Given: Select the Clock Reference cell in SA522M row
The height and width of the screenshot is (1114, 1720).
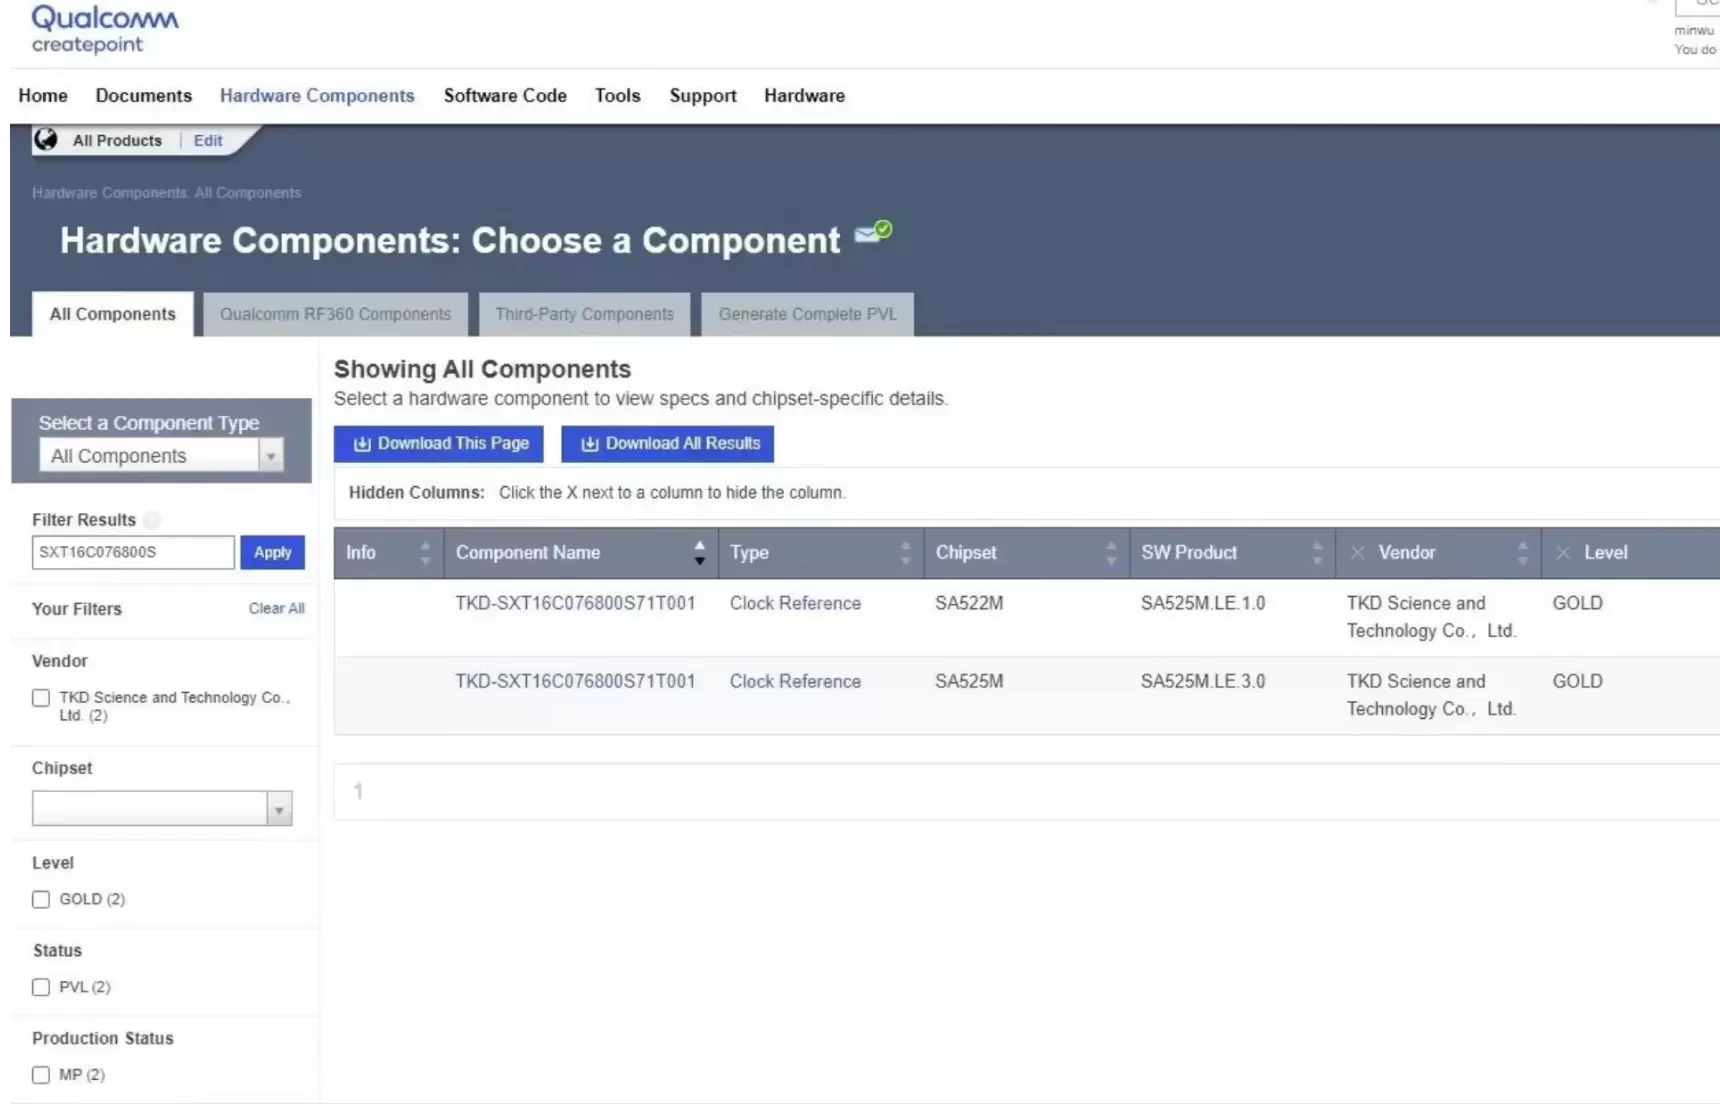Looking at the screenshot, I should pos(795,603).
